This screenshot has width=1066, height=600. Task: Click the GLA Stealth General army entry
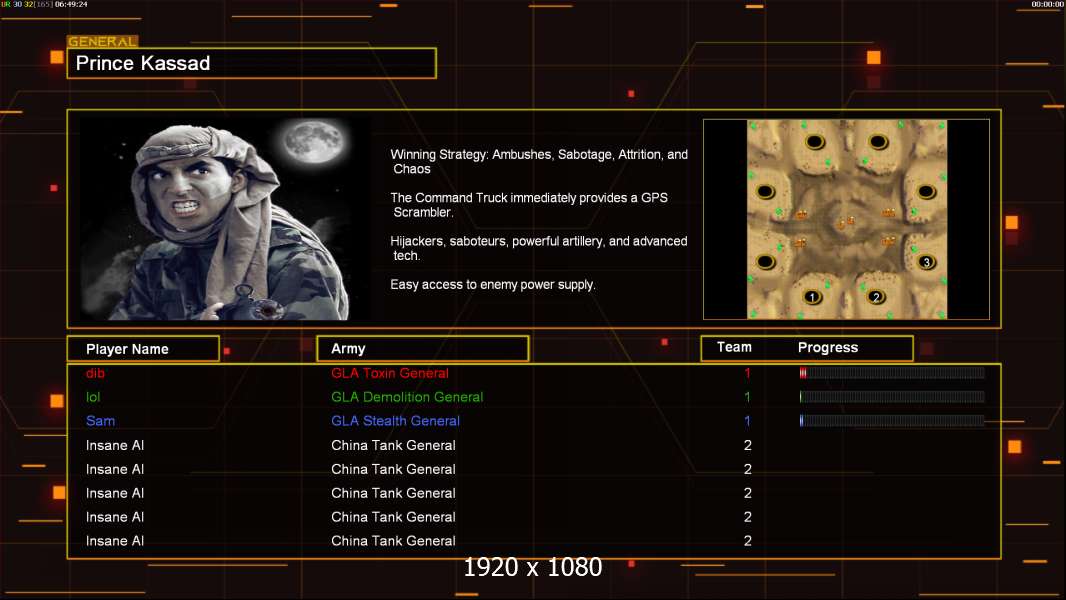396,421
